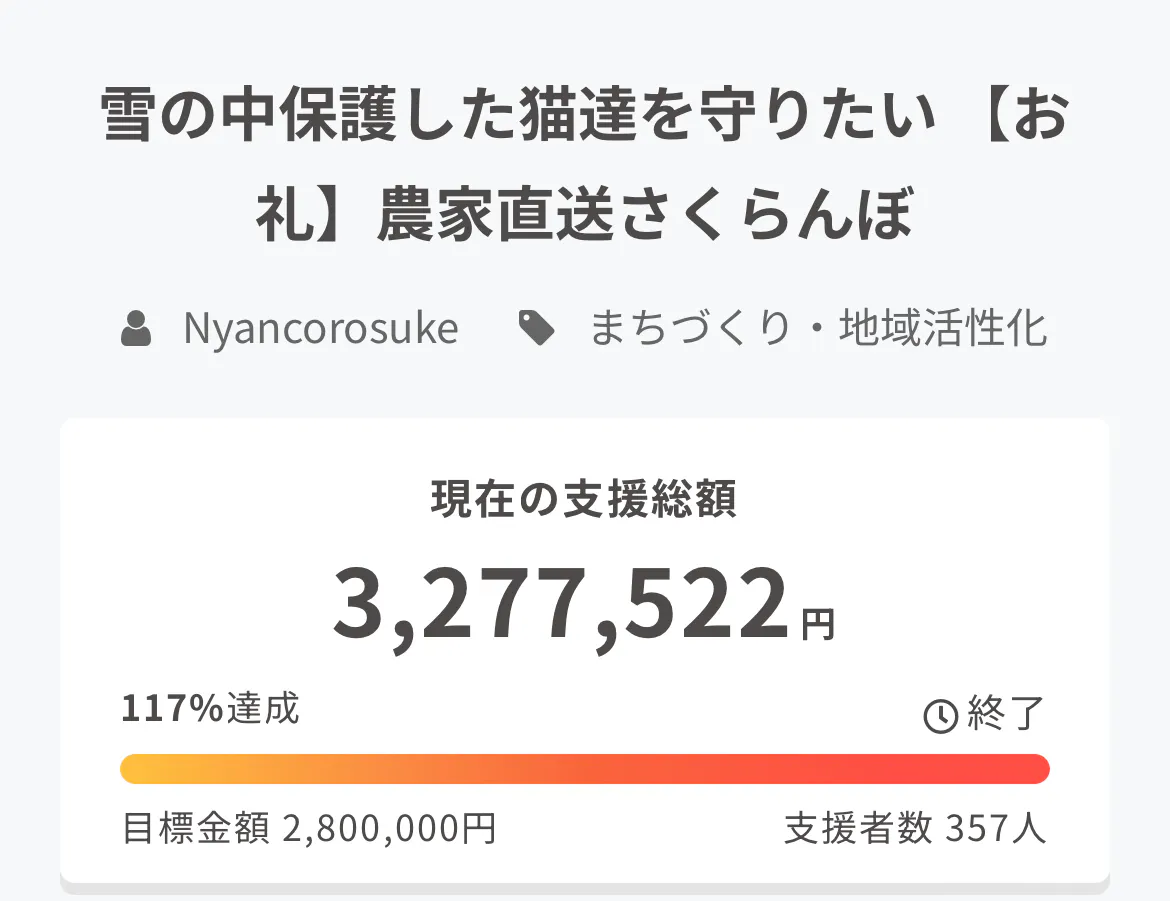Open the Nyancorosuke owner profile
The image size is (1170, 901).
pos(320,329)
